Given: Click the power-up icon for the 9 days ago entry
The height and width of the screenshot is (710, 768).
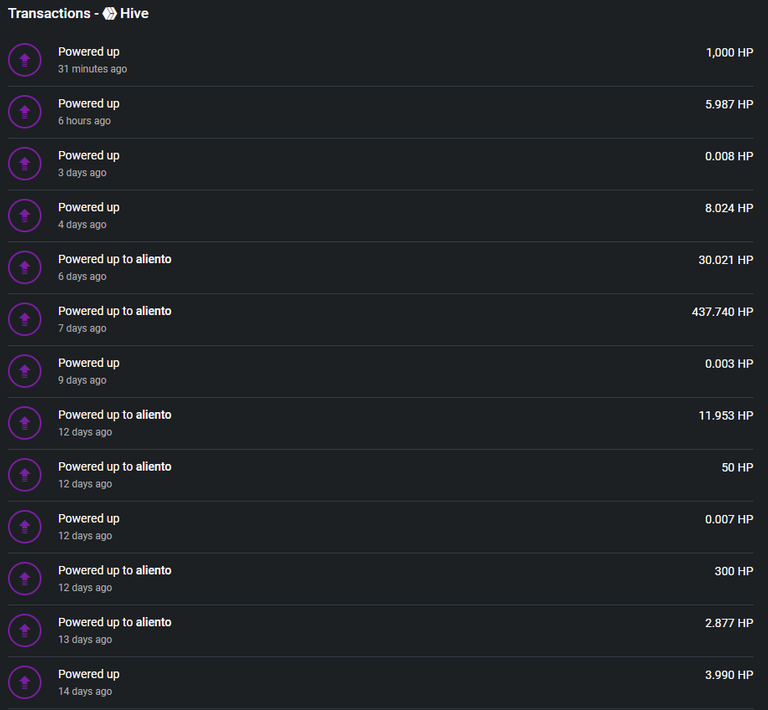Looking at the screenshot, I should point(24,372).
